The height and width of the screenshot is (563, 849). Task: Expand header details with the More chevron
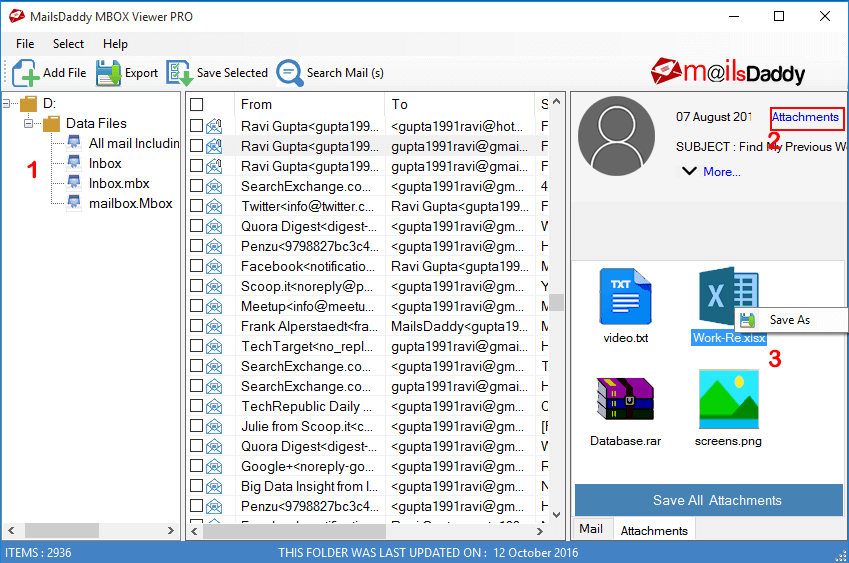[689, 171]
